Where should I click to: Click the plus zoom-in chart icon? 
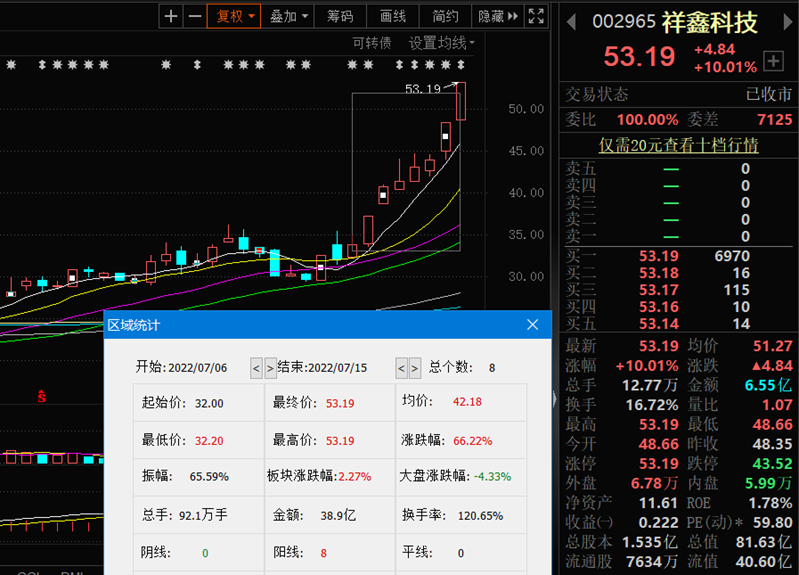click(171, 16)
